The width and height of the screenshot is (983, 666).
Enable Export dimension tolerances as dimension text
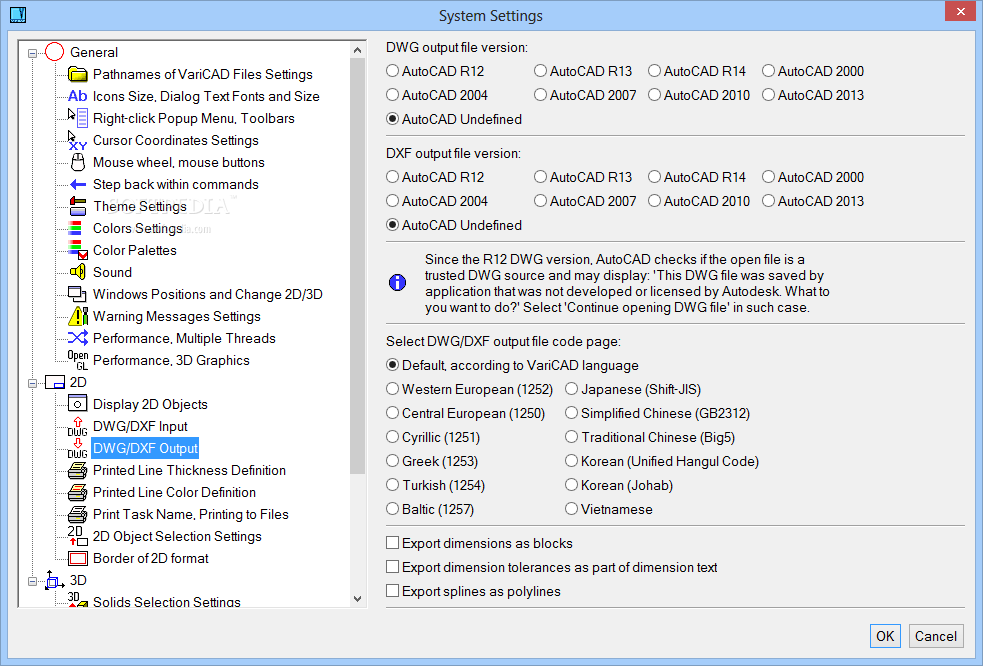pos(552,568)
